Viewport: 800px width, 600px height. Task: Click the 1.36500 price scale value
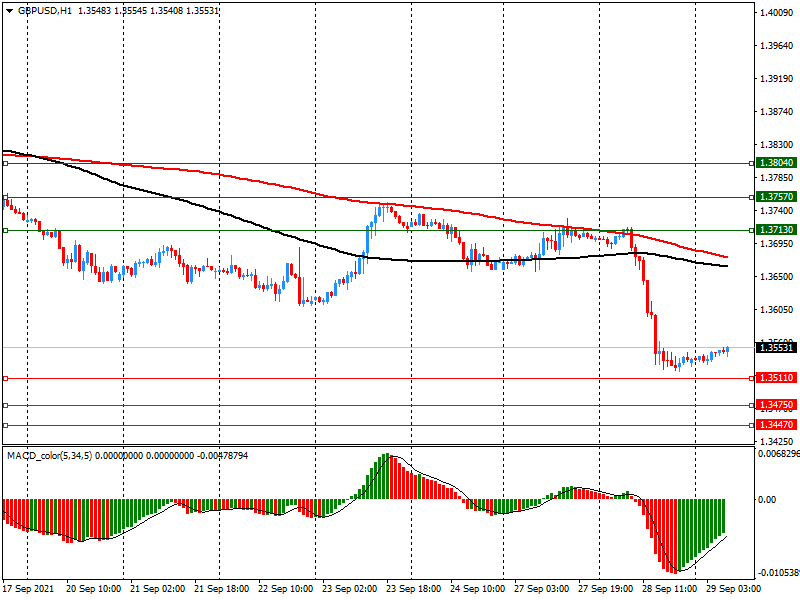coord(777,277)
